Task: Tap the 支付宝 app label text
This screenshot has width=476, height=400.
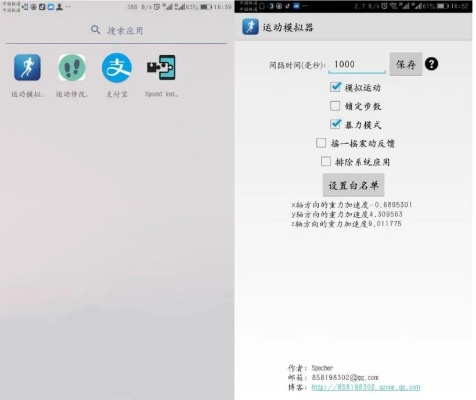Action: tap(116, 94)
